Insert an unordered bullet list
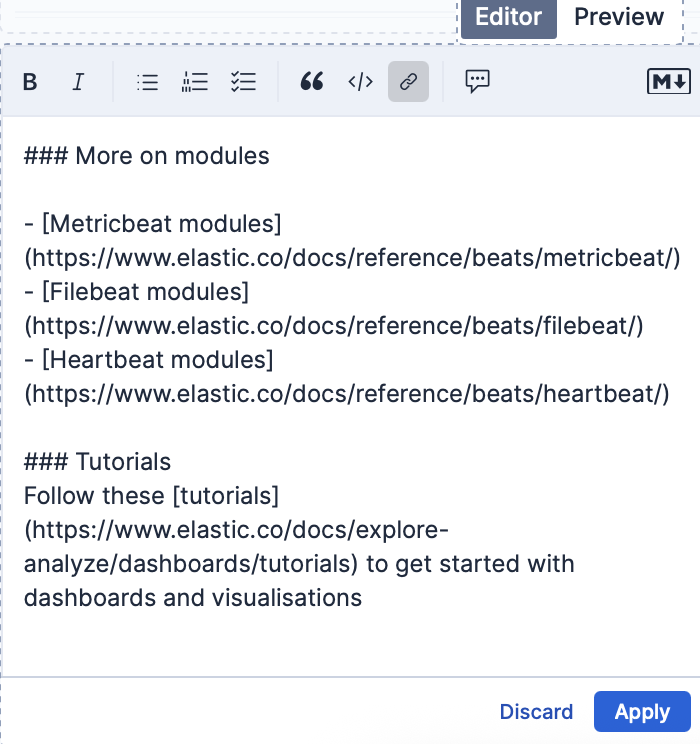Screen dimensions: 700x744 point(147,82)
